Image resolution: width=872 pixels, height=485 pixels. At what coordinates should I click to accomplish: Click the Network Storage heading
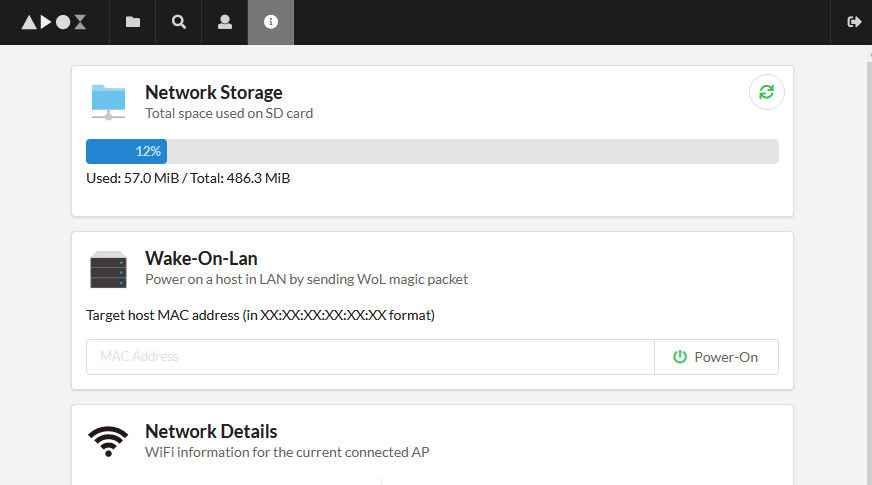point(214,92)
